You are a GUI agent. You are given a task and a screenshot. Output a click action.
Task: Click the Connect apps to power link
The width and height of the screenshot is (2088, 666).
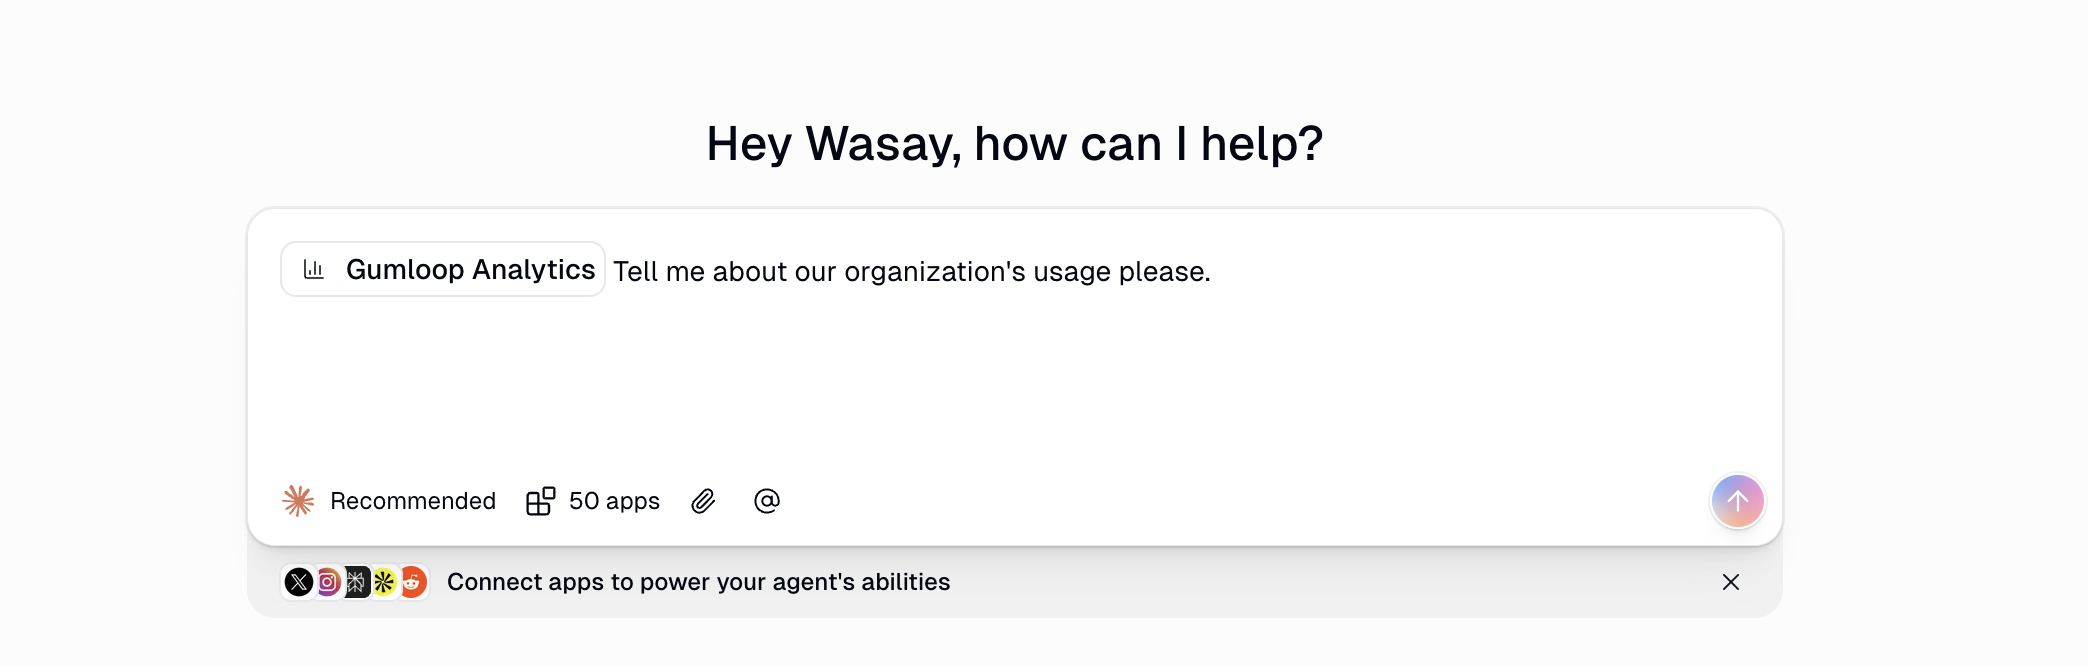click(x=699, y=582)
